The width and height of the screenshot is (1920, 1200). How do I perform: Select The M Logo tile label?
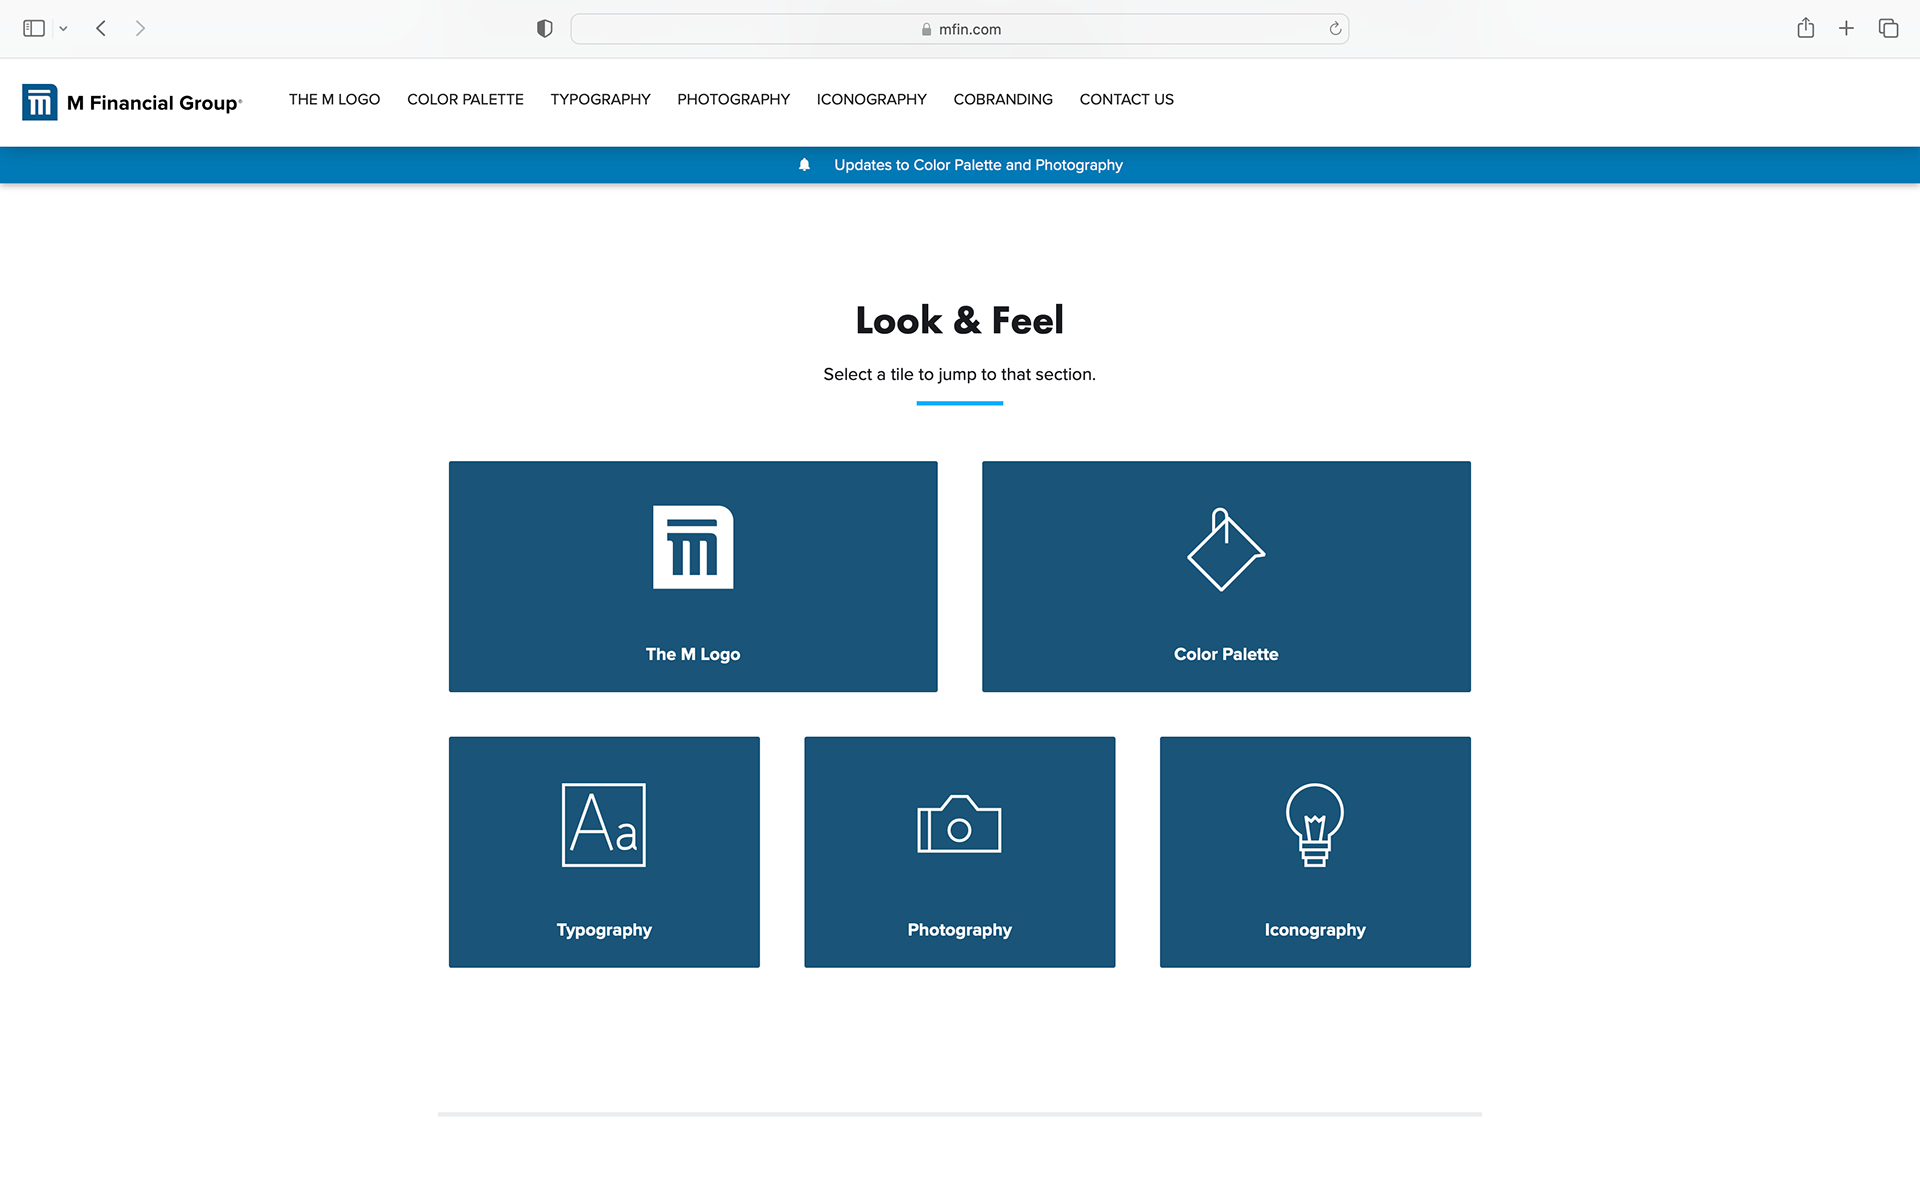pos(693,654)
